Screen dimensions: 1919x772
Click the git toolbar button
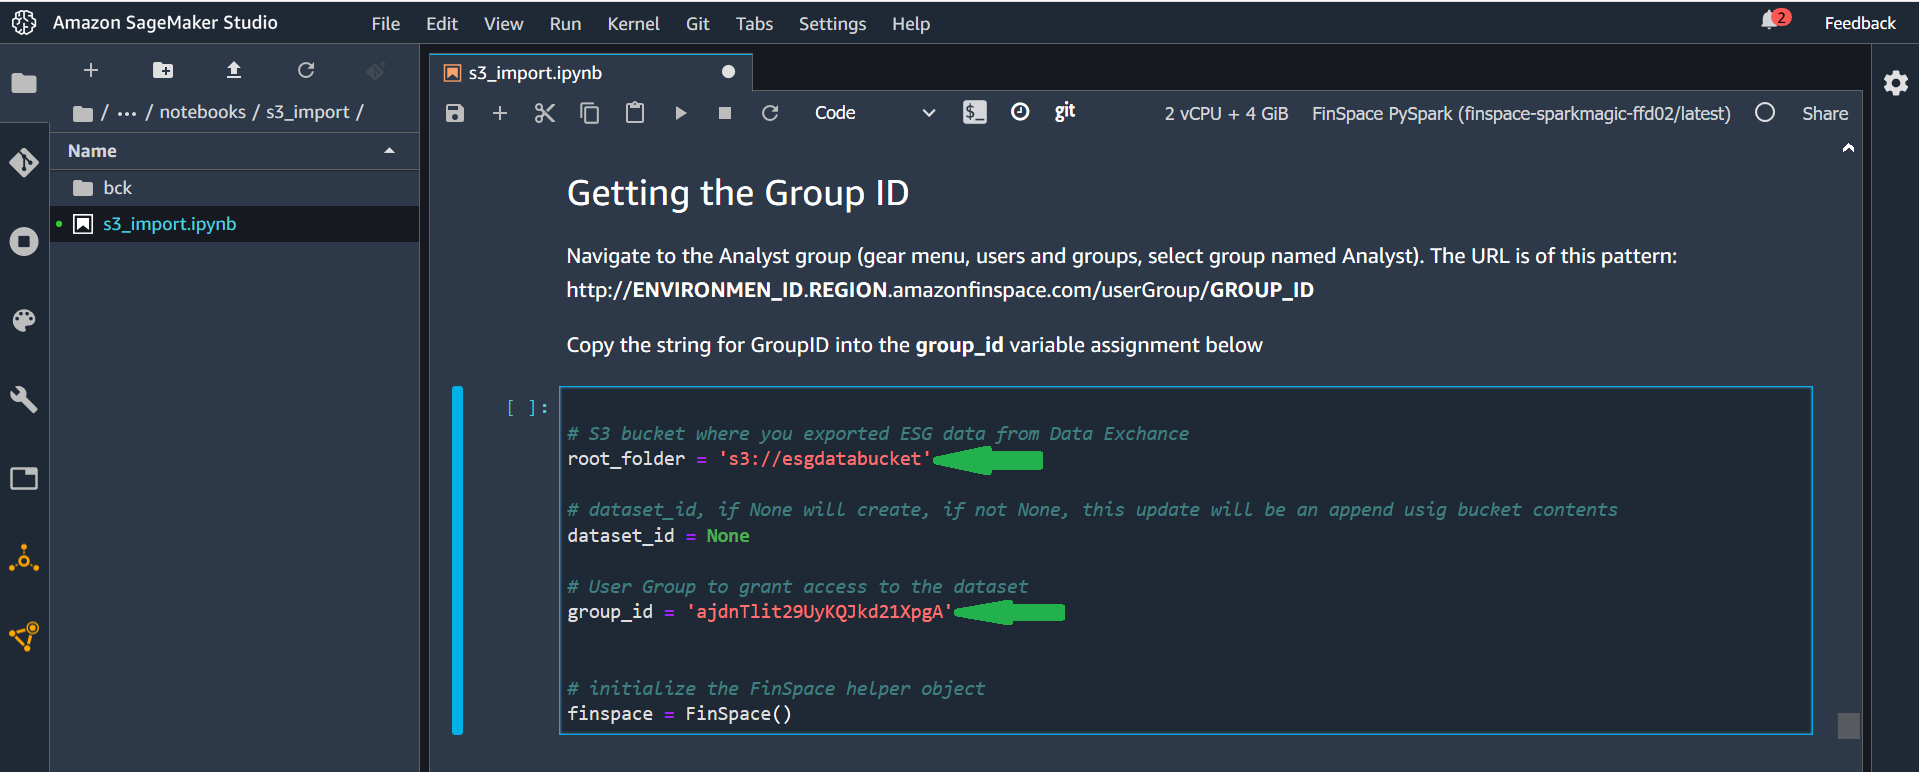[x=1065, y=111]
